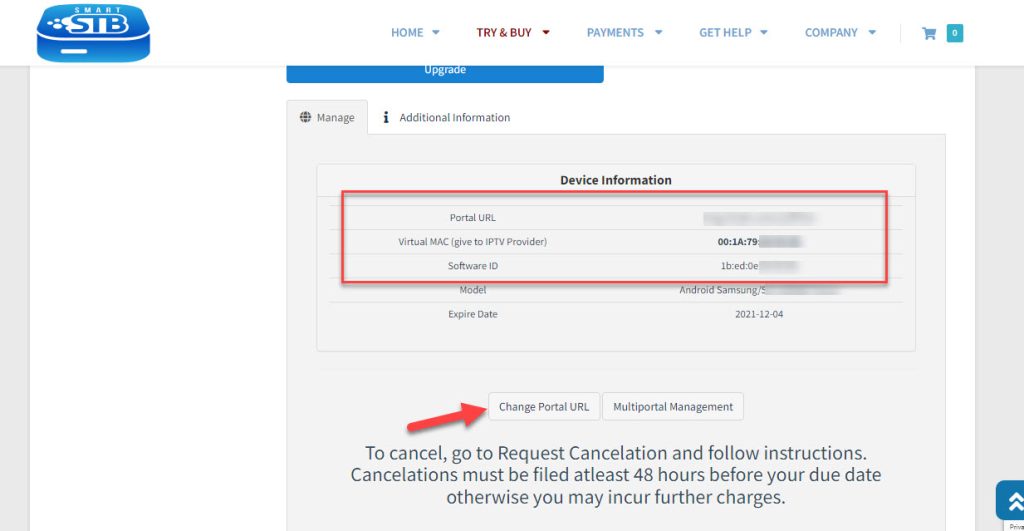Click the Change Portal URL button
Image resolution: width=1024 pixels, height=531 pixels.
544,407
